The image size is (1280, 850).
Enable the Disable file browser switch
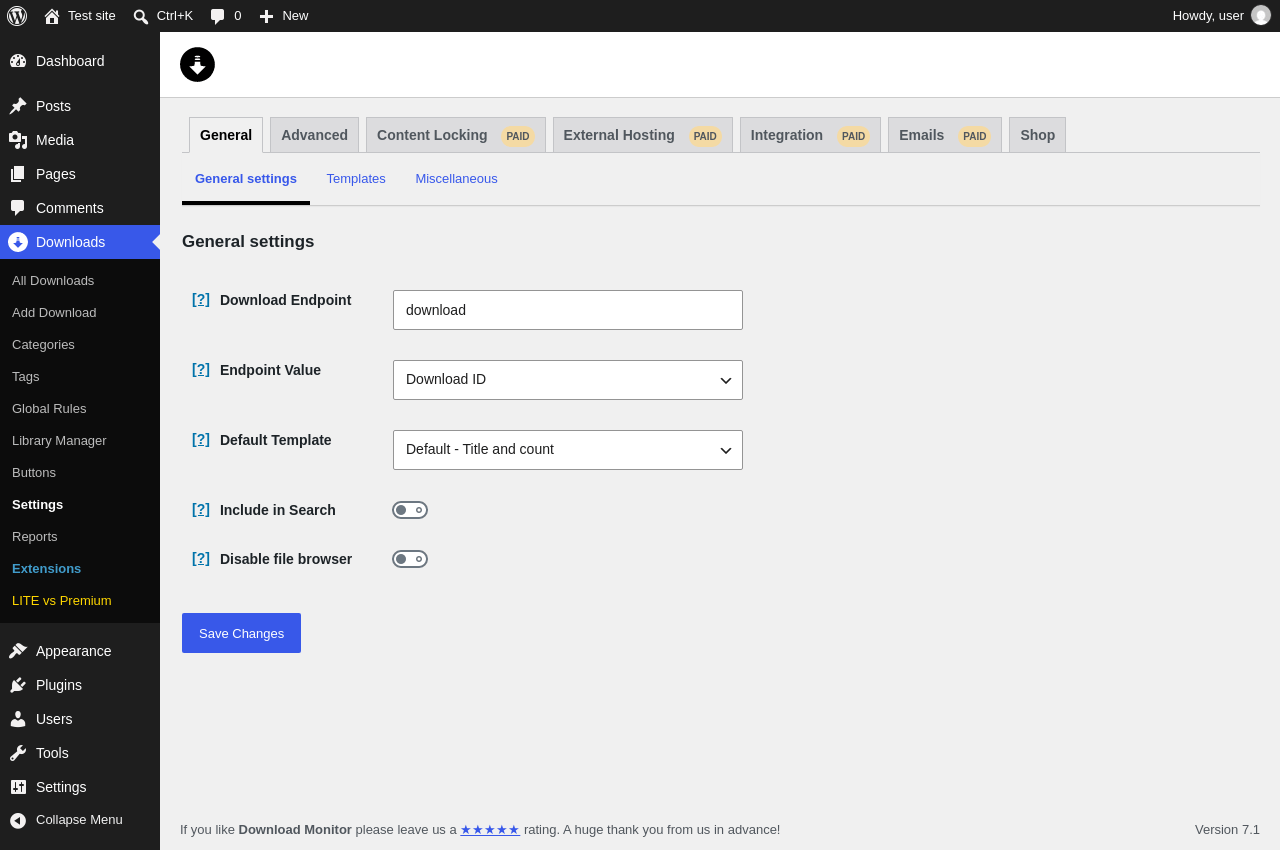(410, 559)
